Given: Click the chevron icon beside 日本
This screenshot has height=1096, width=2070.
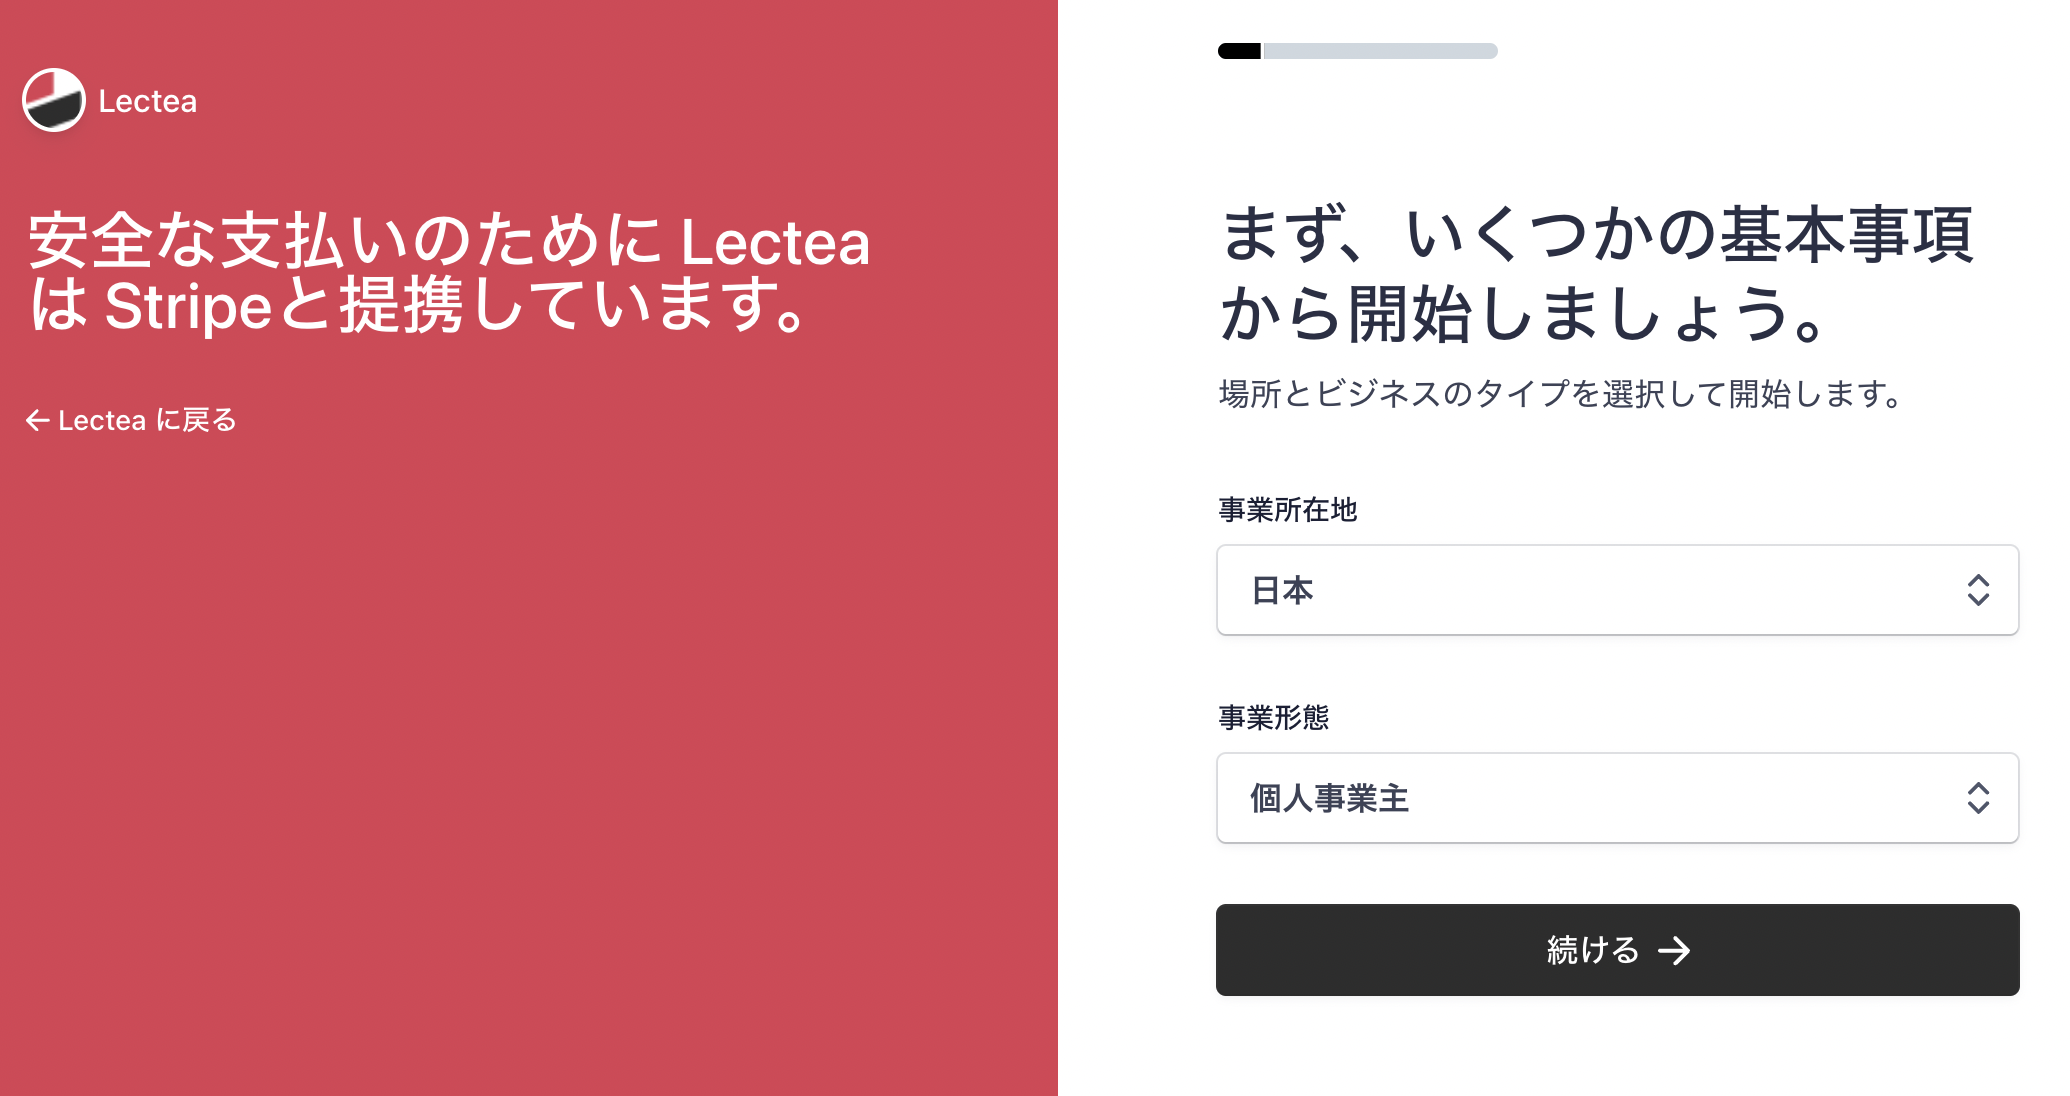Looking at the screenshot, I should (x=1977, y=591).
